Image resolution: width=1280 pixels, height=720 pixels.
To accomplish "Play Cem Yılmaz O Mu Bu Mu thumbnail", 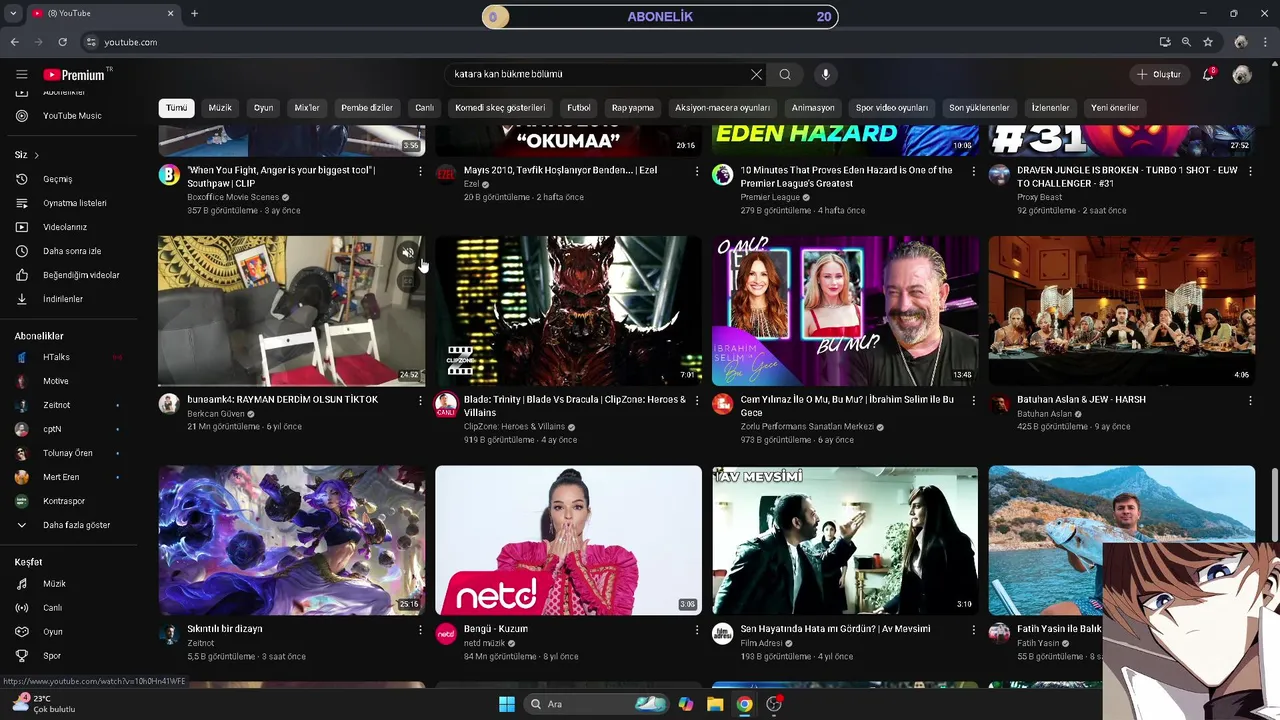I will (845, 311).
